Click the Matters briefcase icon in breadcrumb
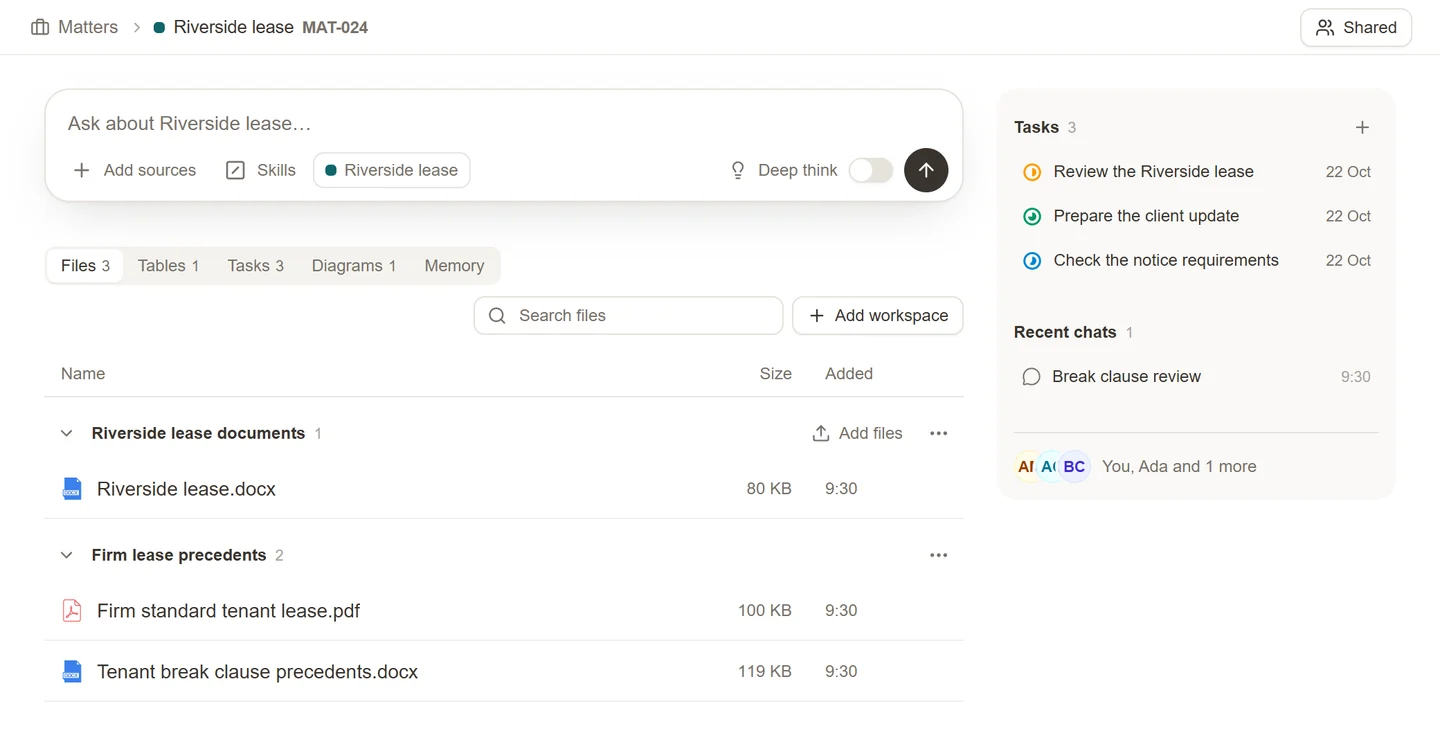Image resolution: width=1440 pixels, height=735 pixels. [40, 27]
